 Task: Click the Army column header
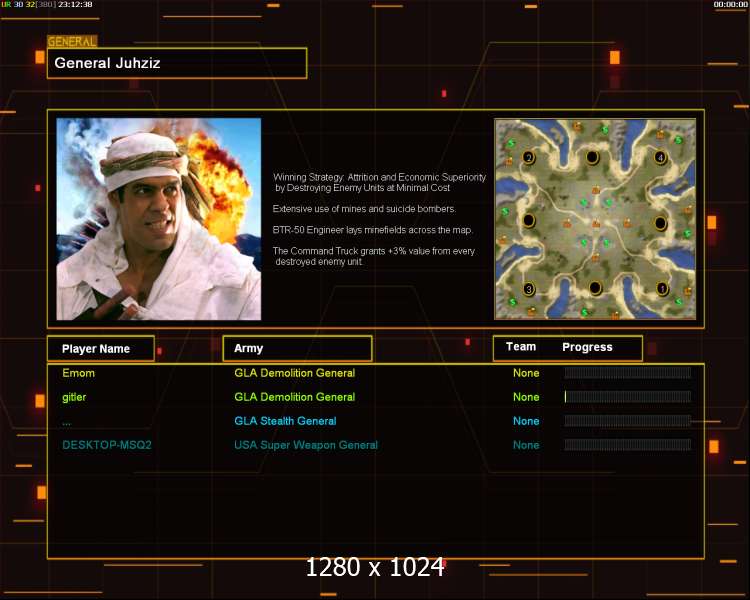pos(298,348)
